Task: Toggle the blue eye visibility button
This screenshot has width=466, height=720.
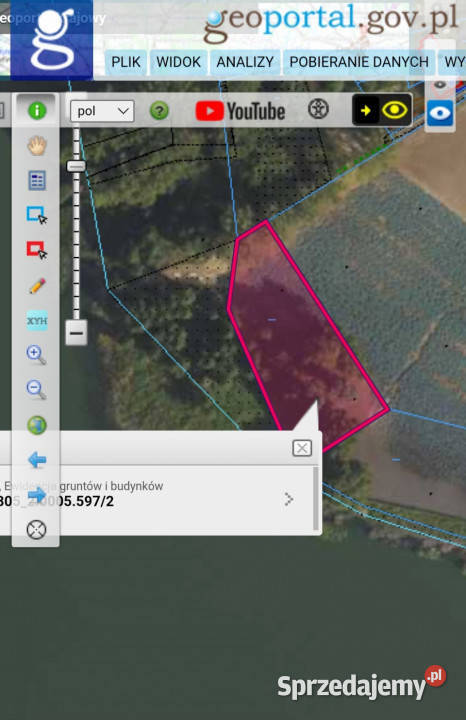Action: point(440,113)
